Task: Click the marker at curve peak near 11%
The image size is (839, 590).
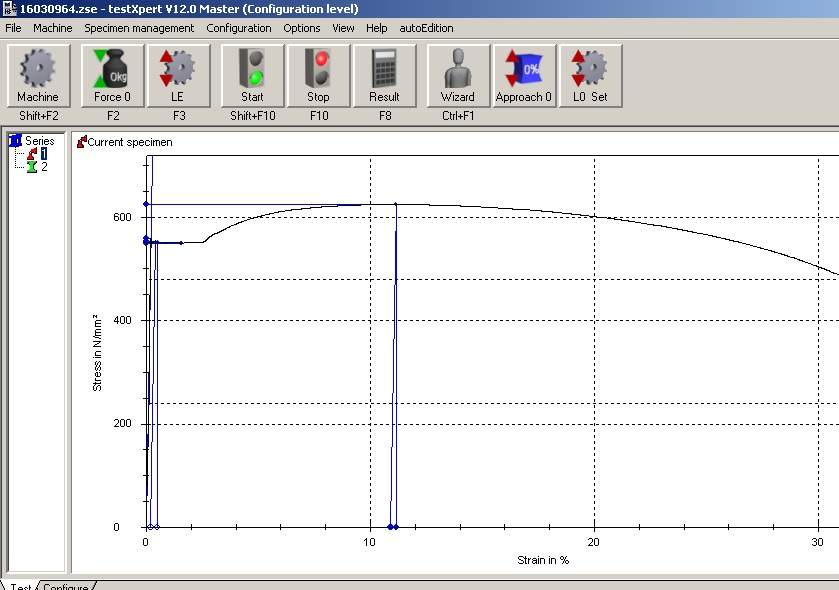Action: (x=395, y=204)
